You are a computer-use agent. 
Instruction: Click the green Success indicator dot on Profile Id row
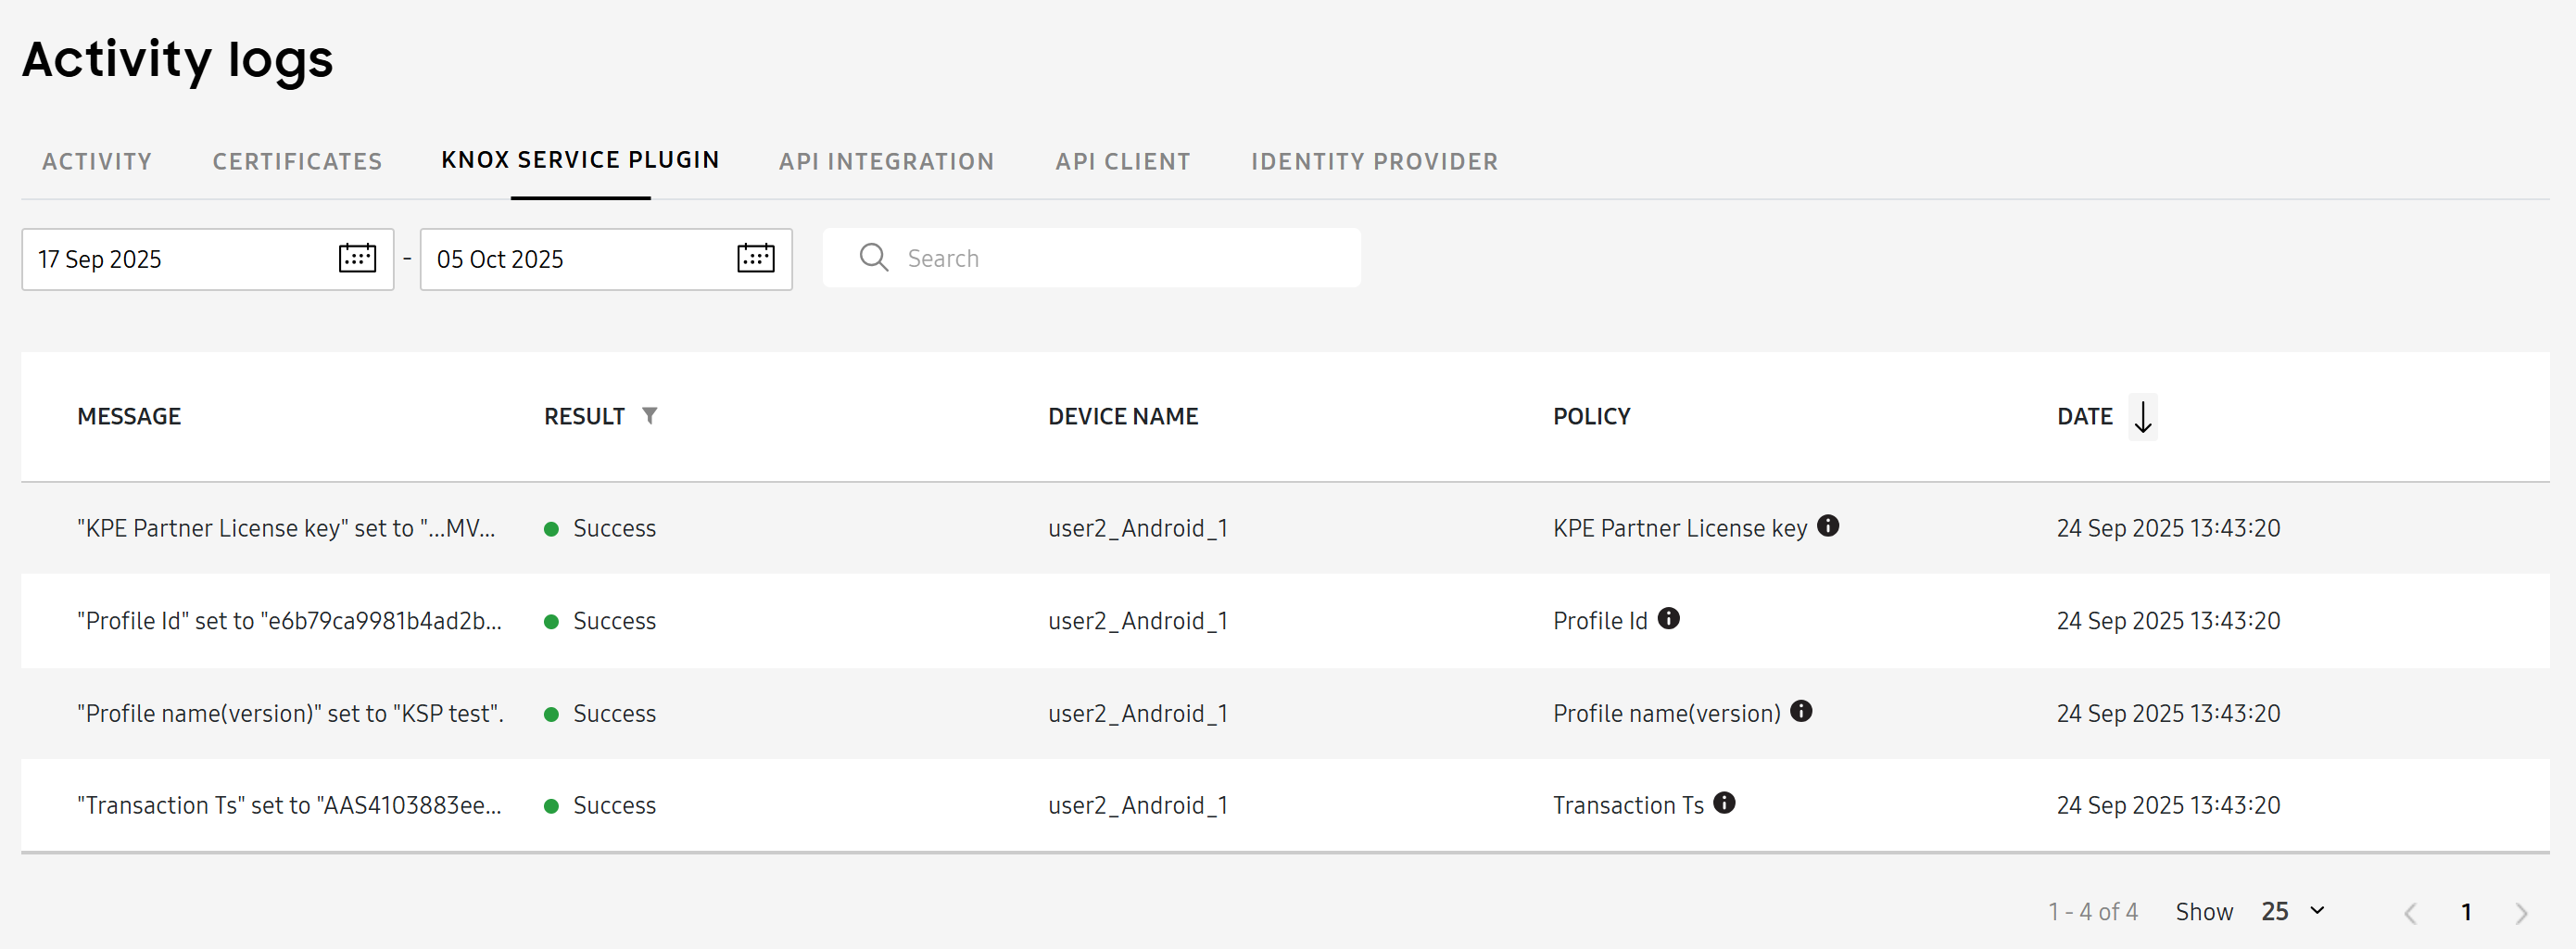tap(552, 620)
